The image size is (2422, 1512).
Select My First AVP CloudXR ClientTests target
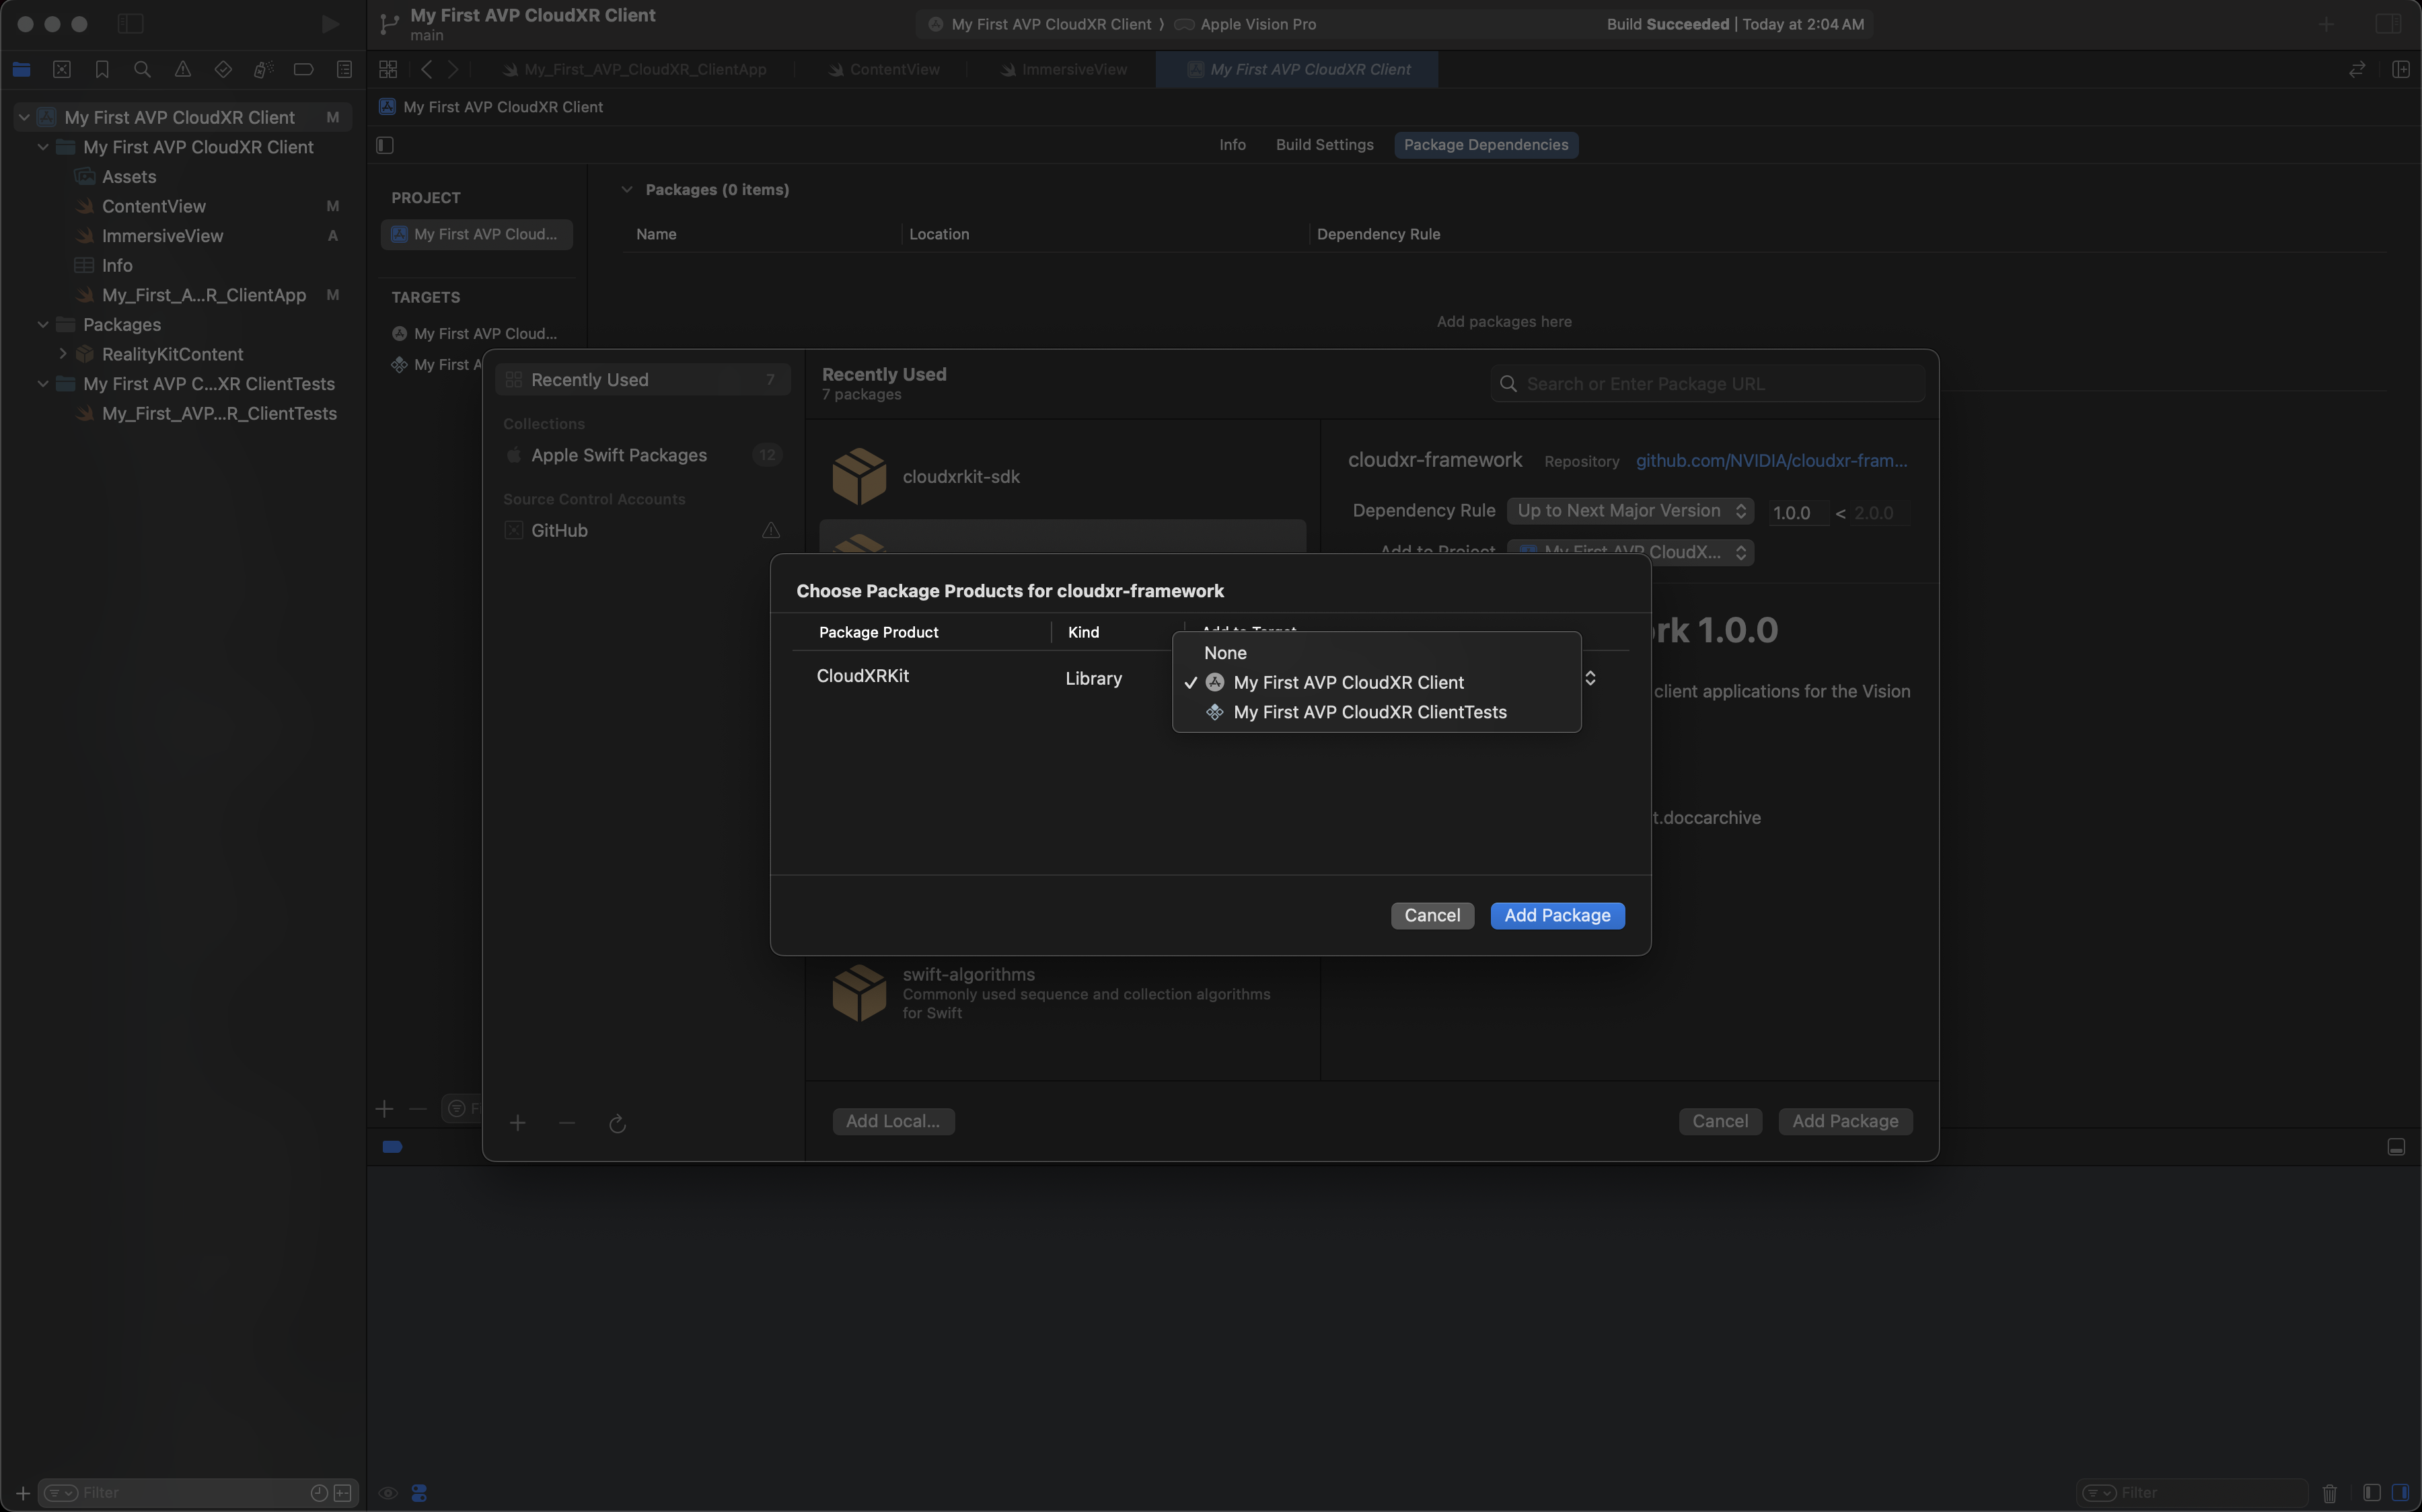[1369, 712]
